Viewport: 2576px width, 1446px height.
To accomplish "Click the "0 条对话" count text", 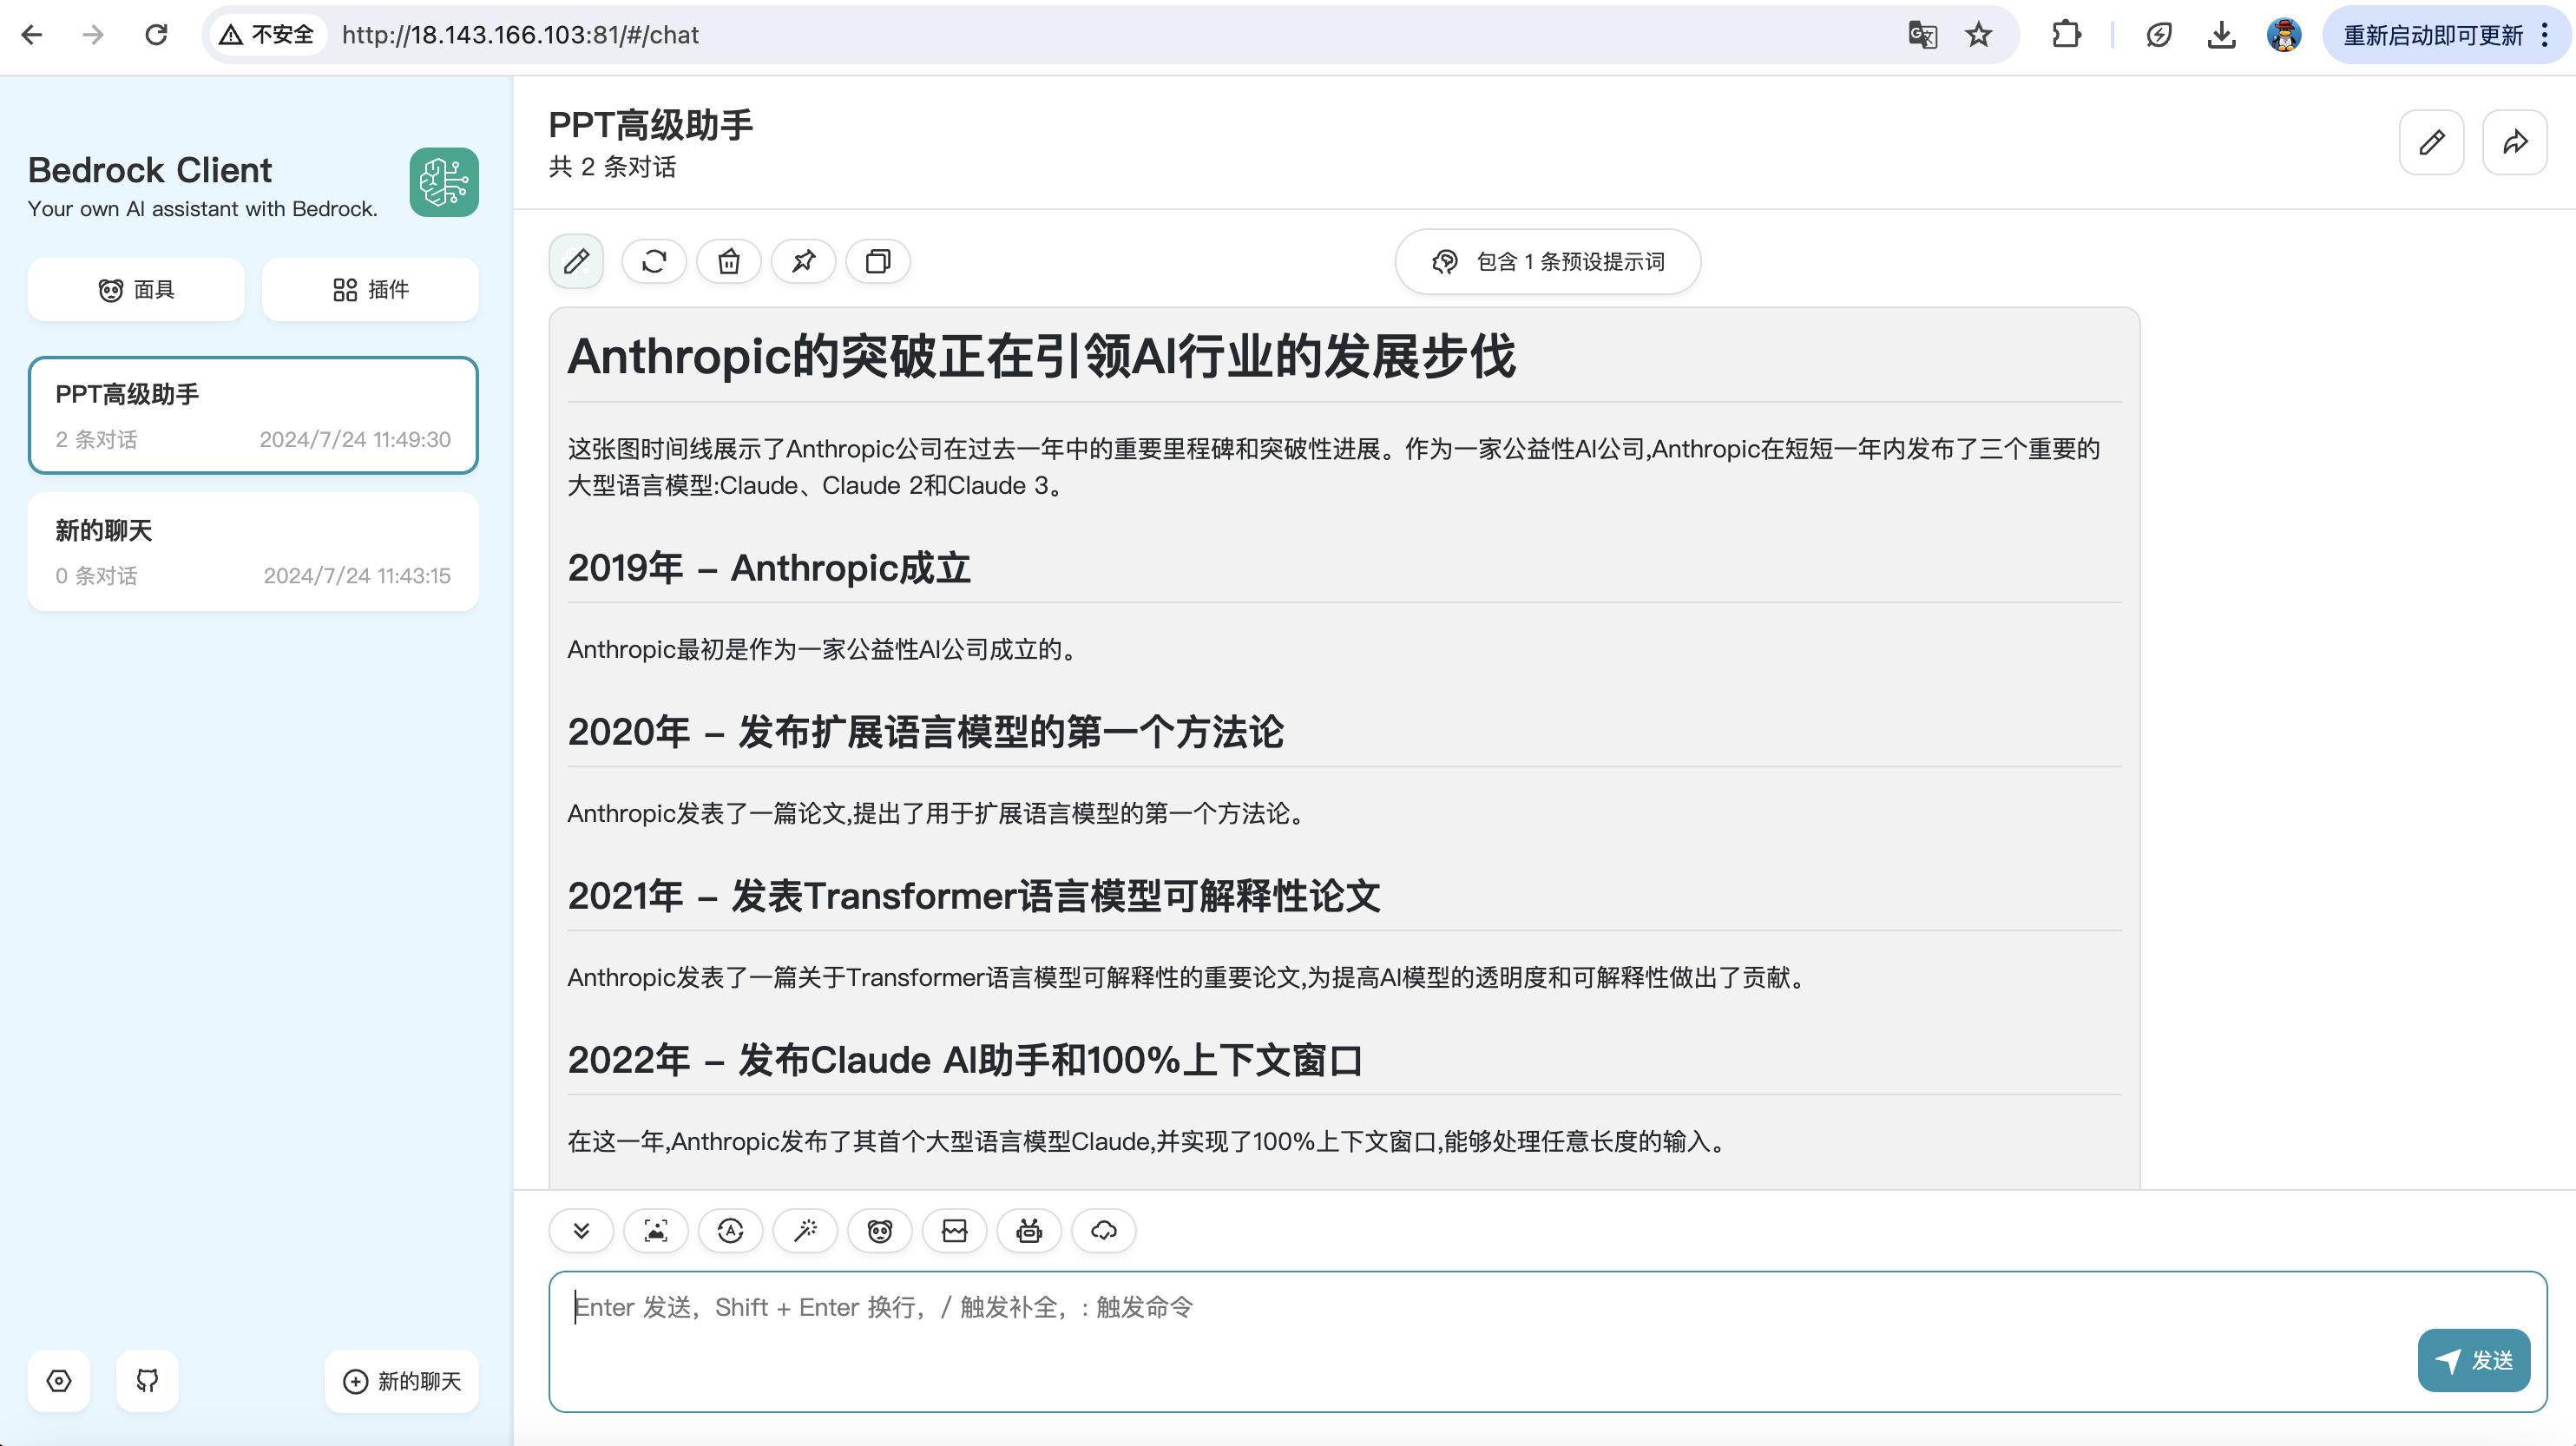I will click(96, 576).
